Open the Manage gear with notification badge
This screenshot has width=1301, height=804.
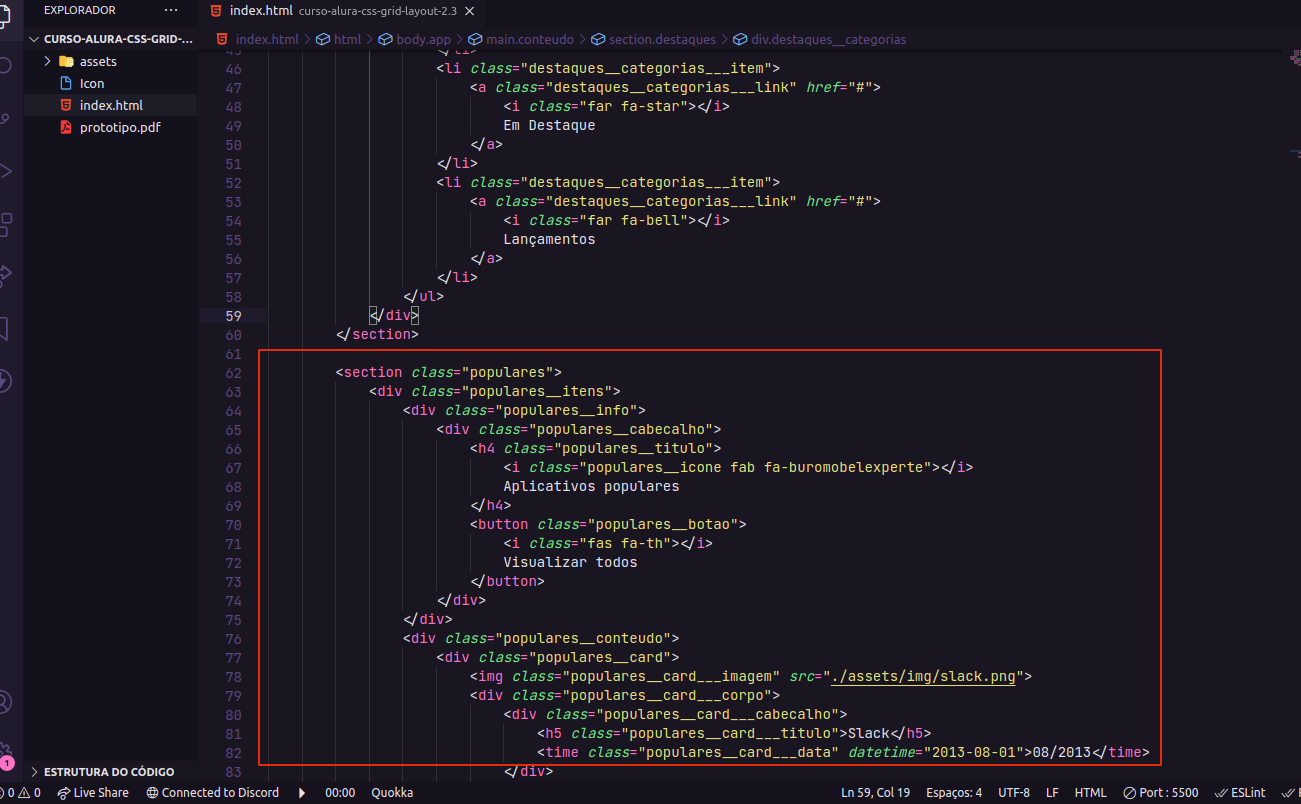pyautogui.click(x=6, y=755)
